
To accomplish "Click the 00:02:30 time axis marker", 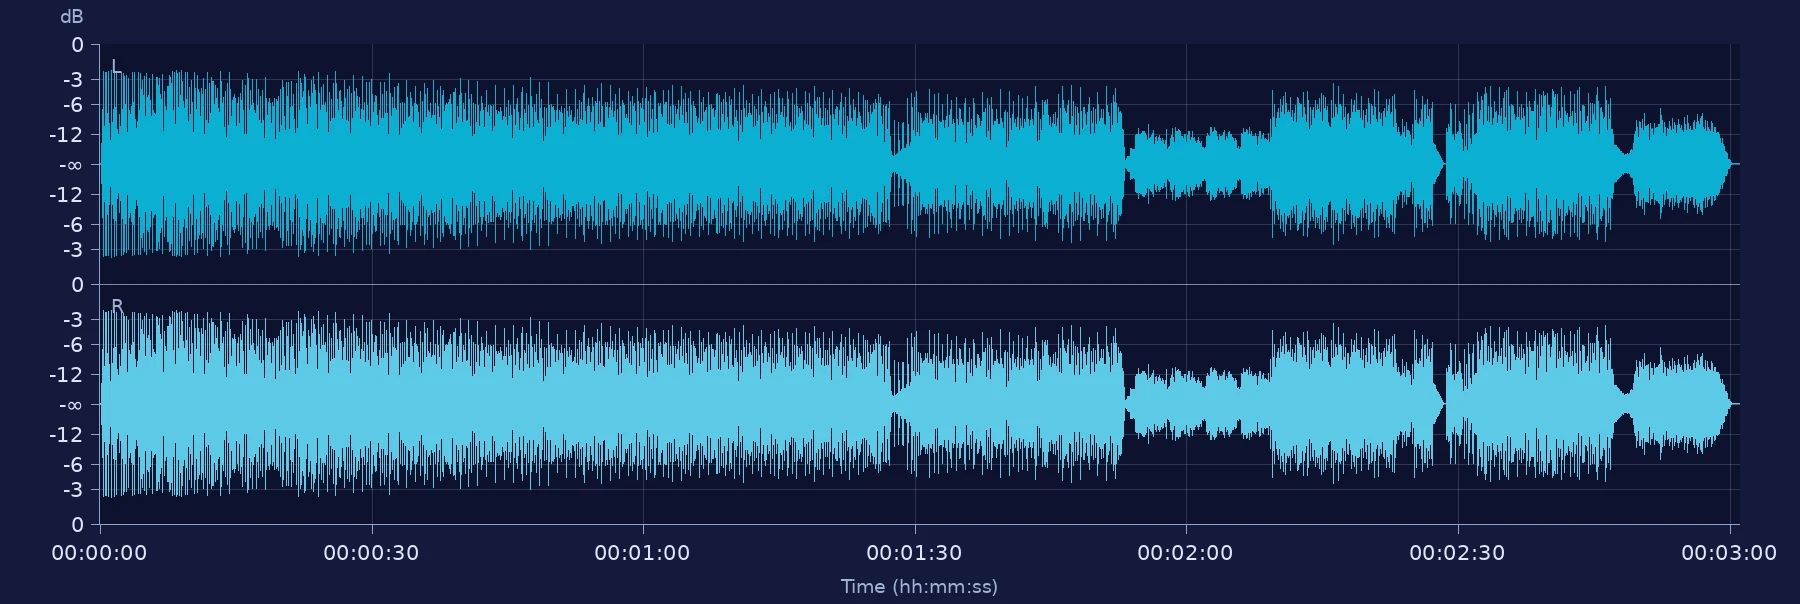I will (1457, 553).
